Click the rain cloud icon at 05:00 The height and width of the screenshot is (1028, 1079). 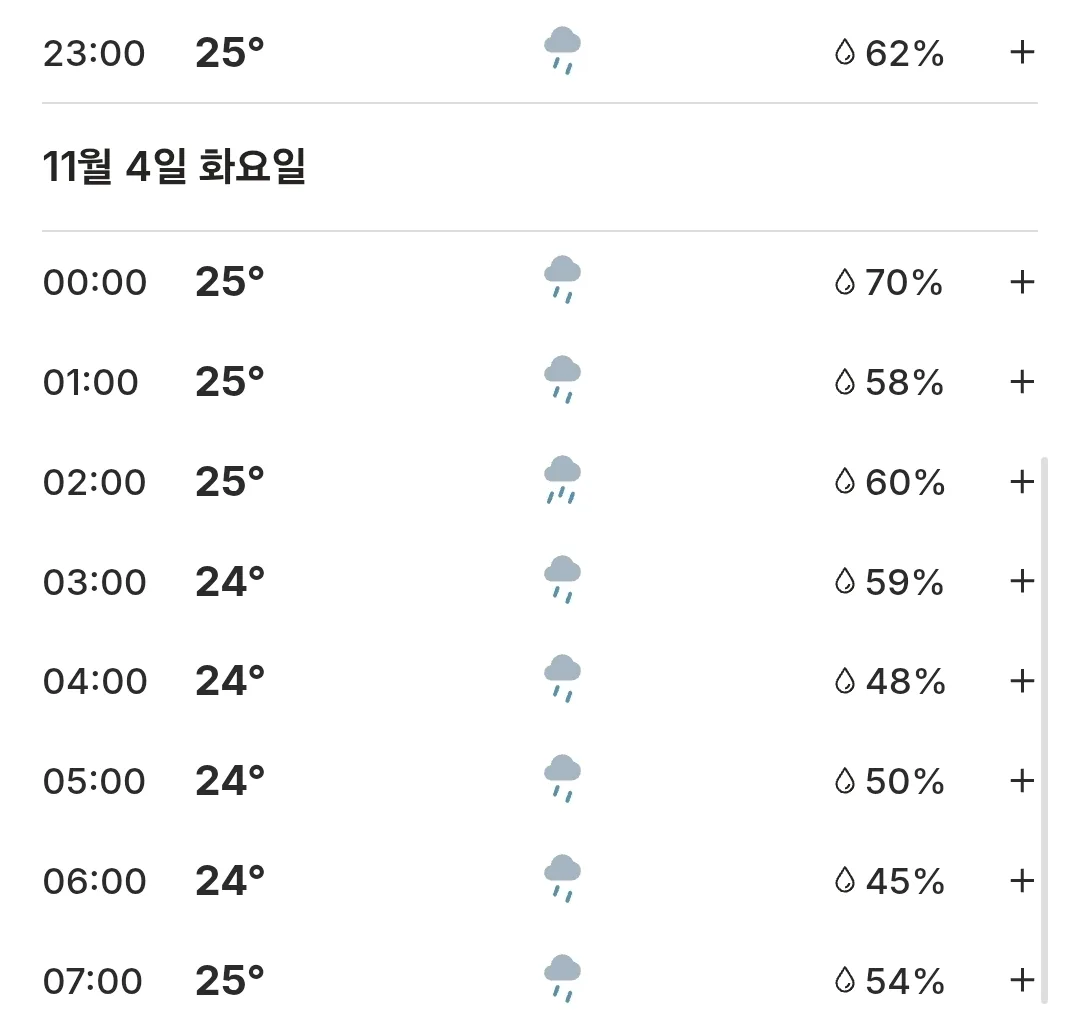(562, 778)
